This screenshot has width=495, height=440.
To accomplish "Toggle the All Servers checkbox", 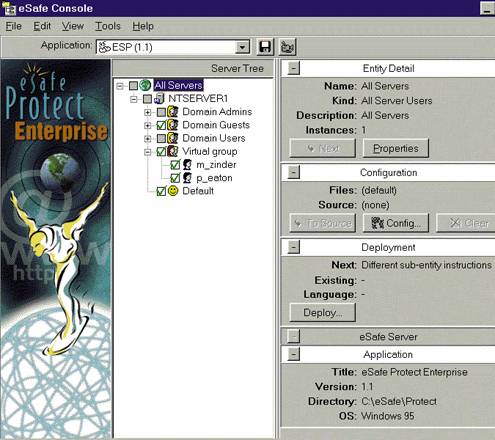I will coord(133,86).
